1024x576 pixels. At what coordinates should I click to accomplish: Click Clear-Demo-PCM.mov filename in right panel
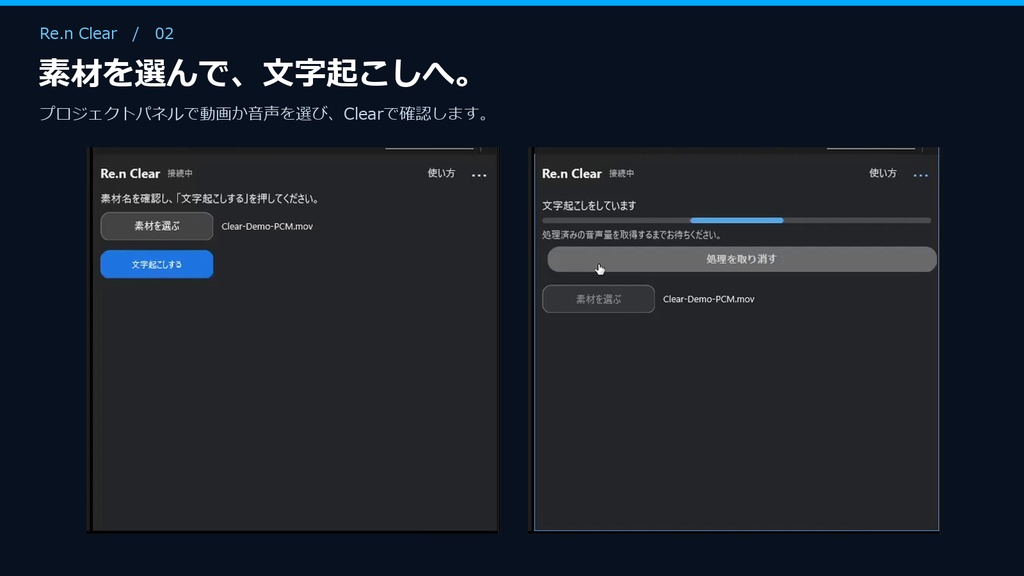click(x=709, y=299)
